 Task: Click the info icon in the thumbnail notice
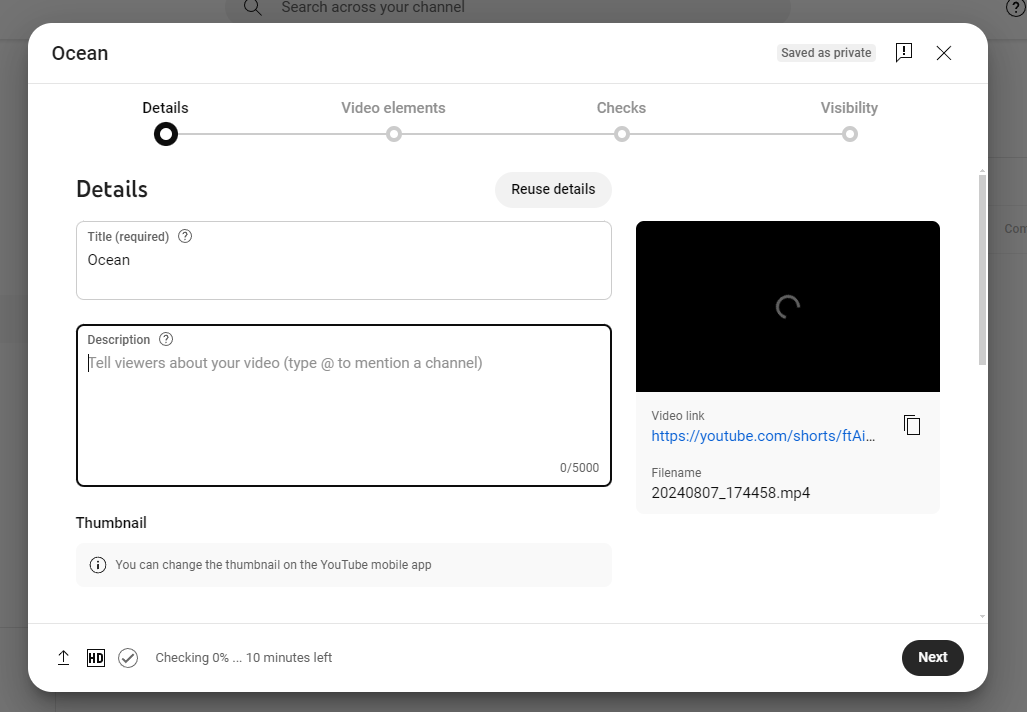tap(98, 565)
